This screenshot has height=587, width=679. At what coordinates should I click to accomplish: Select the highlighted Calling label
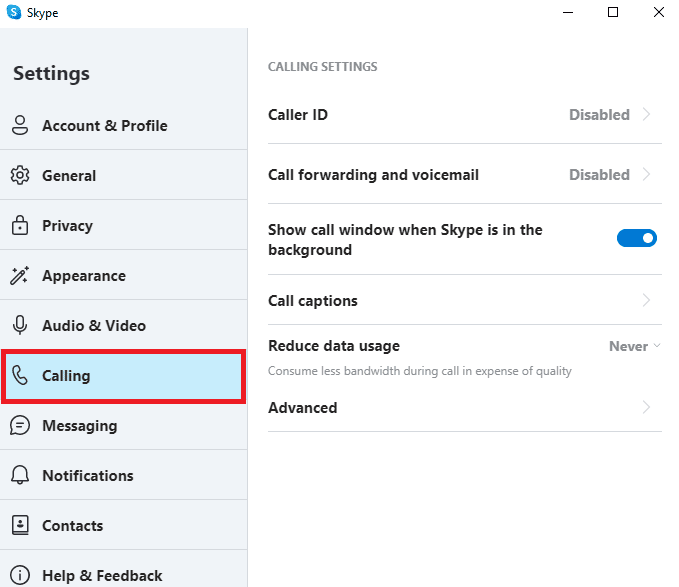pyautogui.click(x=66, y=376)
